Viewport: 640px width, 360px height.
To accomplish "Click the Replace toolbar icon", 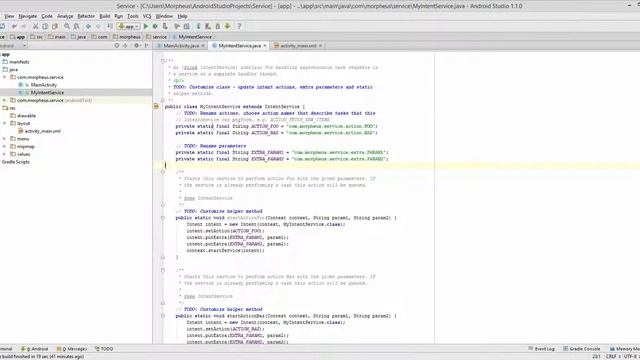I will coord(76,27).
